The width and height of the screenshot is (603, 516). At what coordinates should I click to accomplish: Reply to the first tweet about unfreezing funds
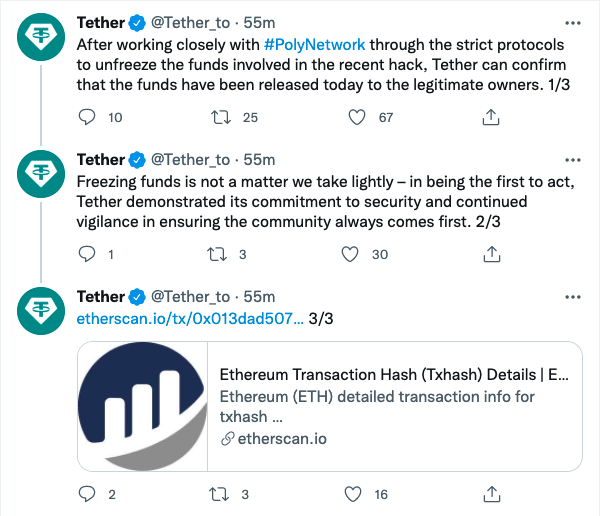[x=87, y=117]
